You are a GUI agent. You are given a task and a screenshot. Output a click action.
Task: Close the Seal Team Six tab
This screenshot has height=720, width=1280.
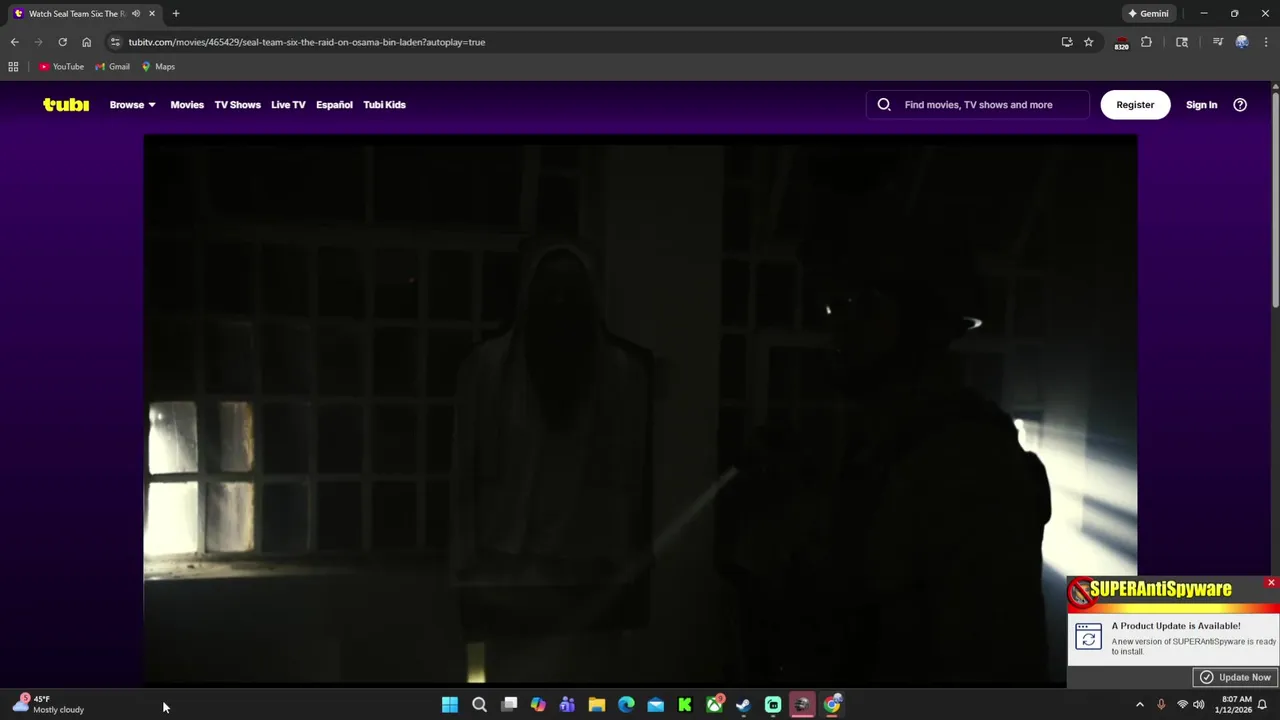[x=152, y=14]
